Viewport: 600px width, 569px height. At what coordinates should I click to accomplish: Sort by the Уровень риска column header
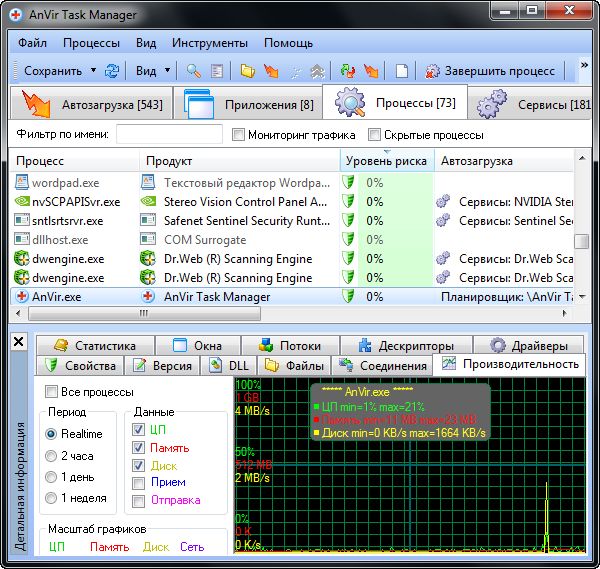pos(386,161)
